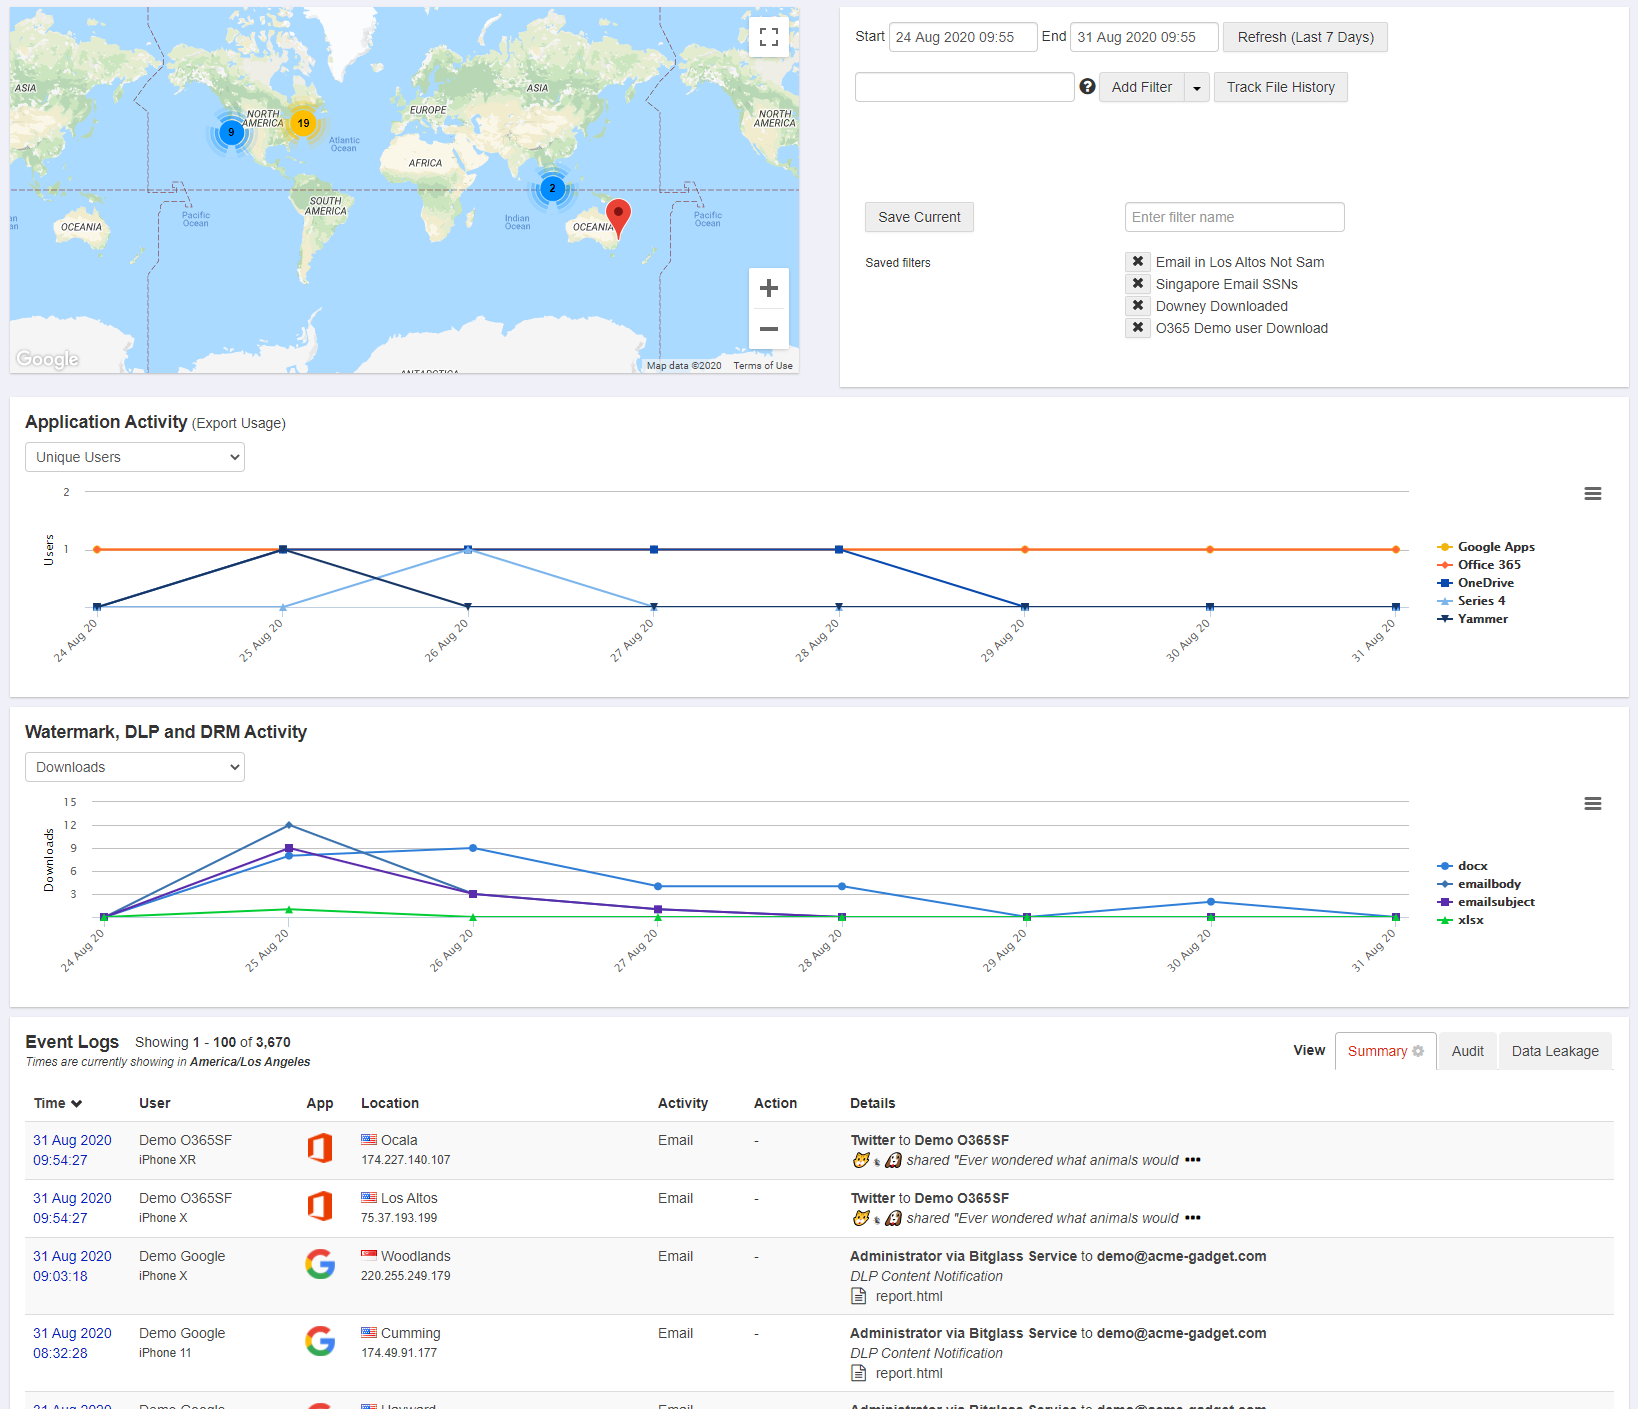The height and width of the screenshot is (1409, 1638).
Task: Open the Unique Users dropdown
Action: pos(135,457)
